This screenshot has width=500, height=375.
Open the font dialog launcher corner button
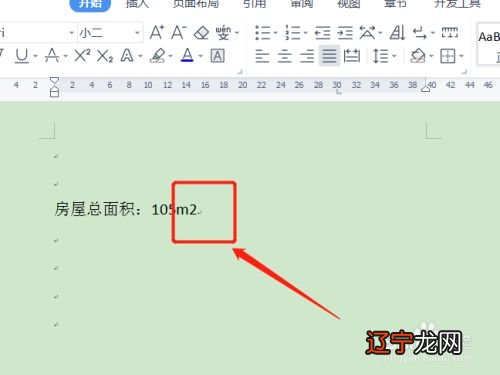tap(240, 71)
